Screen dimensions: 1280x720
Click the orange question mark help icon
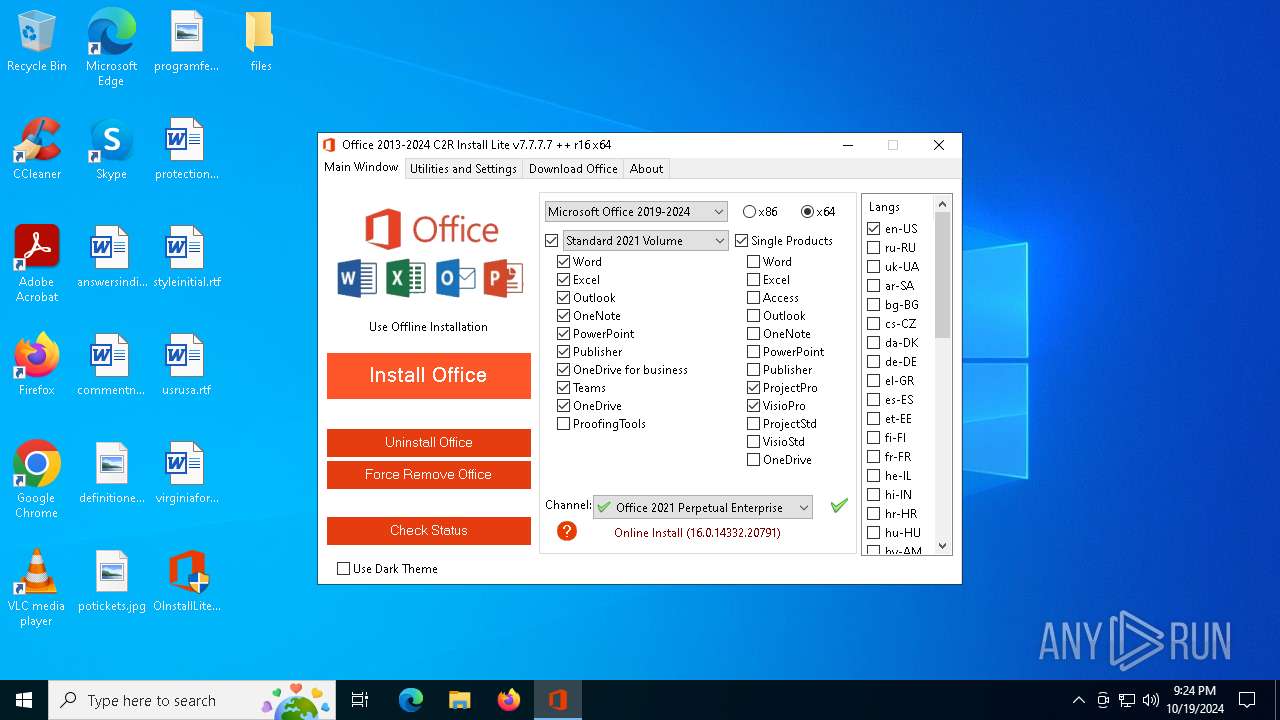point(567,531)
